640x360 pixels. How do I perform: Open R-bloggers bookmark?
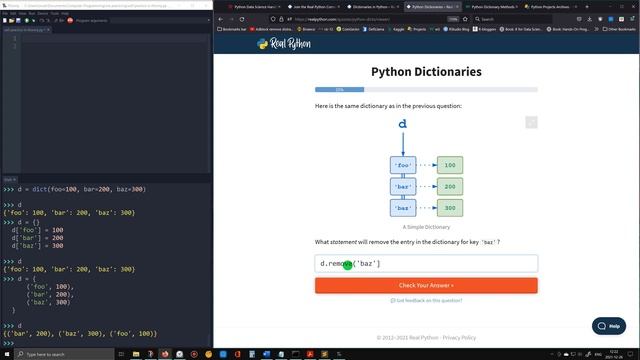click(484, 29)
